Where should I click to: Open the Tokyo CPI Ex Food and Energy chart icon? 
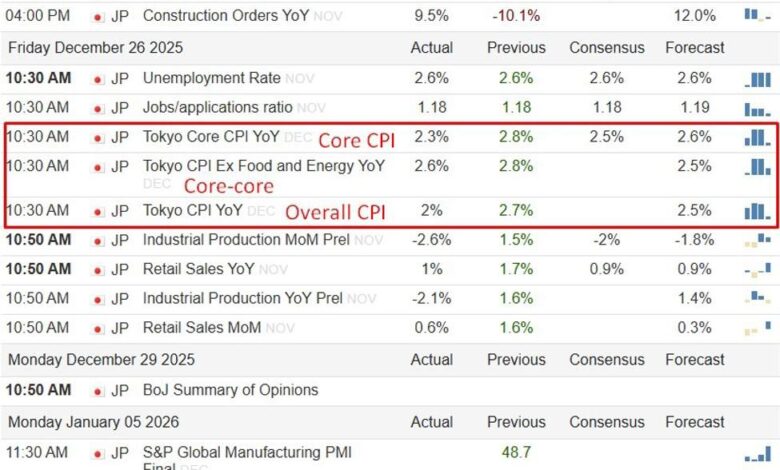(x=757, y=166)
